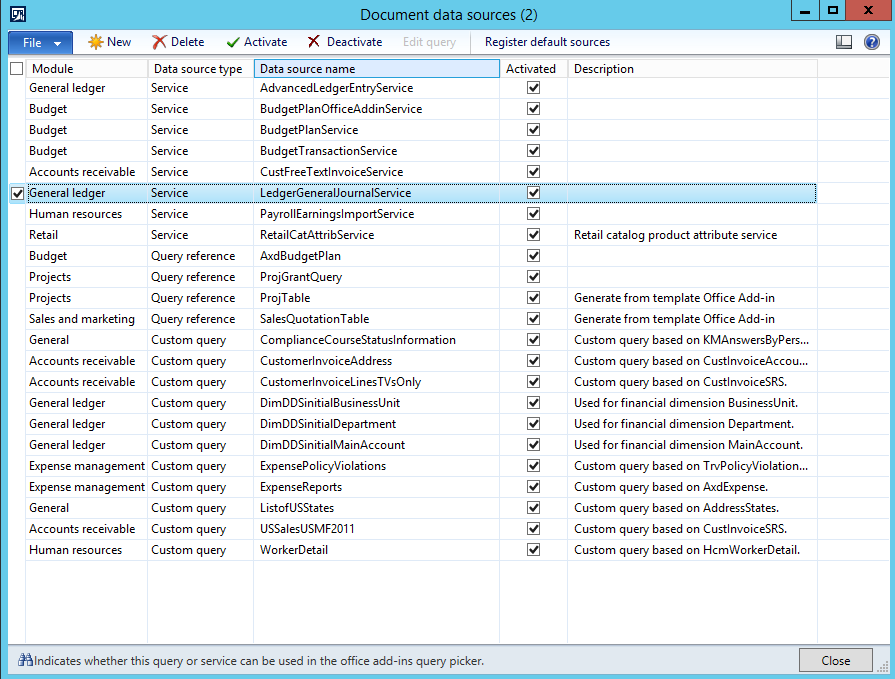Click the red Delete X icon

159,42
